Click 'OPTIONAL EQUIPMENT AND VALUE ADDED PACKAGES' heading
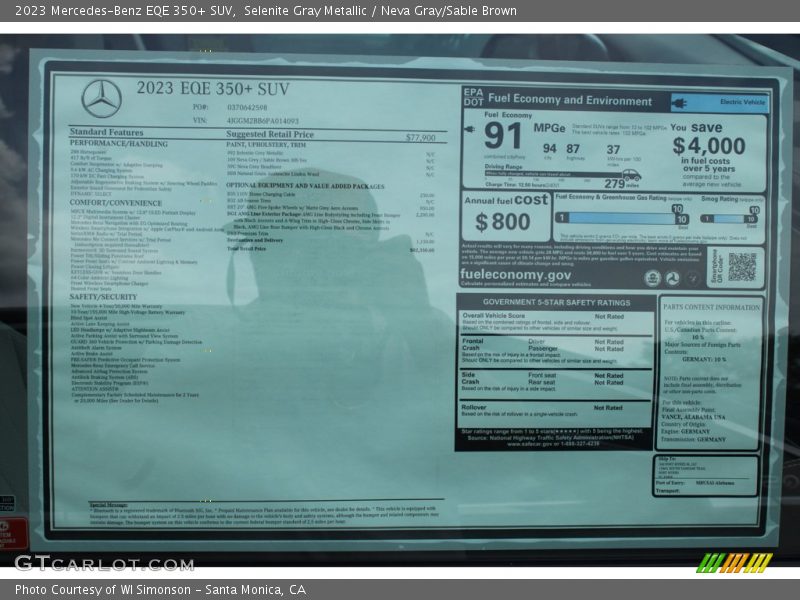800x600 pixels. (305, 186)
